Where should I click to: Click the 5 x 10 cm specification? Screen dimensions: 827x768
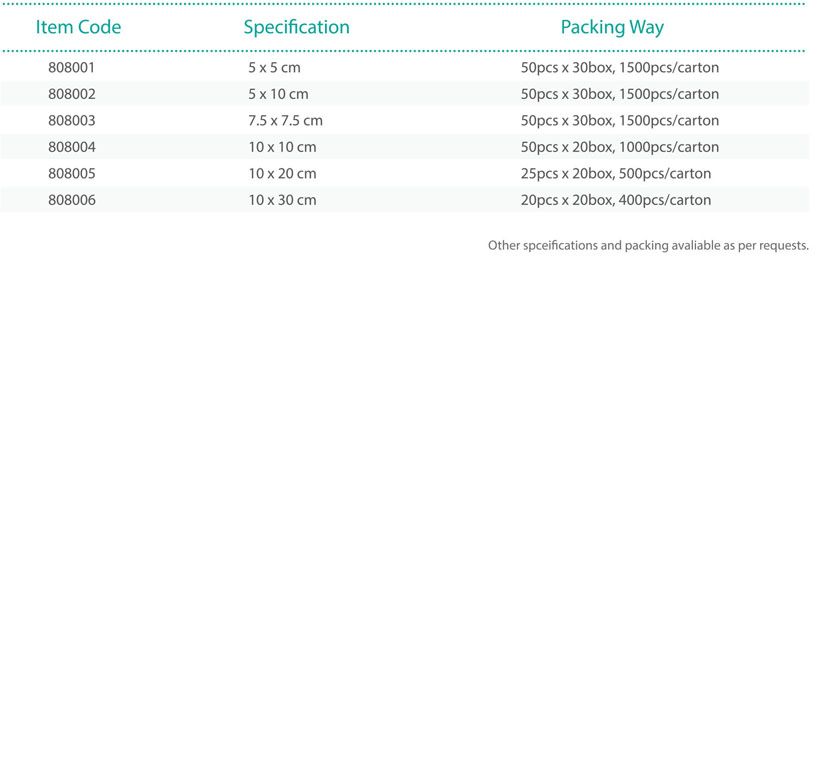278,94
